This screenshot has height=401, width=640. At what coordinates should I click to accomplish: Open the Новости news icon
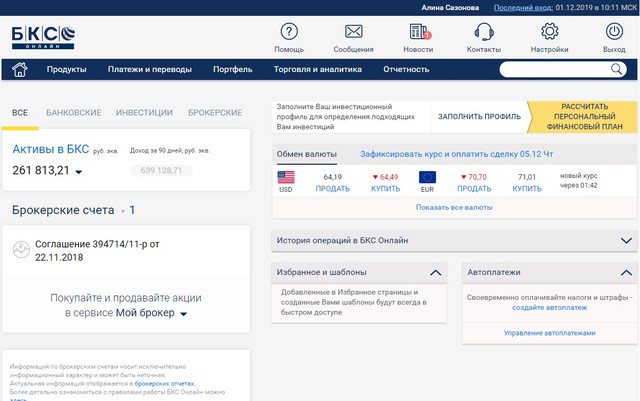point(418,32)
